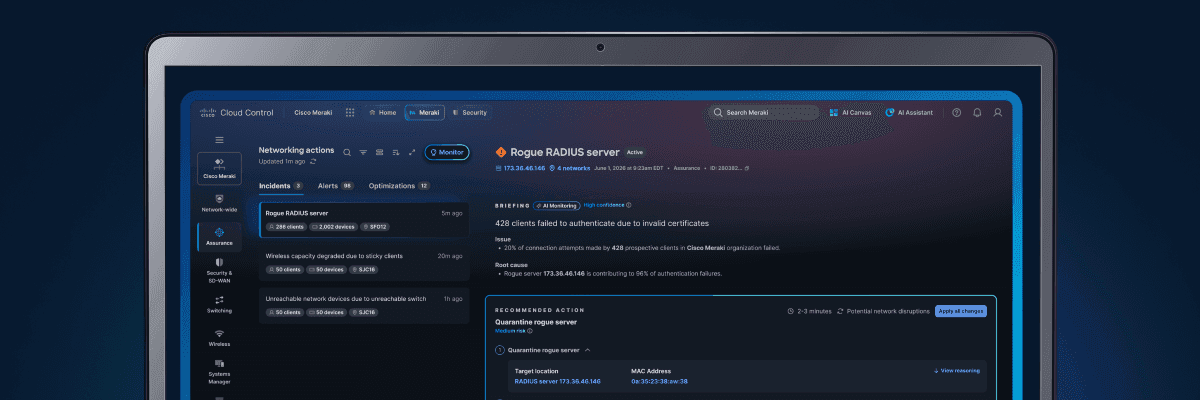Viewport: 1200px width, 400px height.
Task: Click the 2,002 devices chip
Action: (x=332, y=227)
